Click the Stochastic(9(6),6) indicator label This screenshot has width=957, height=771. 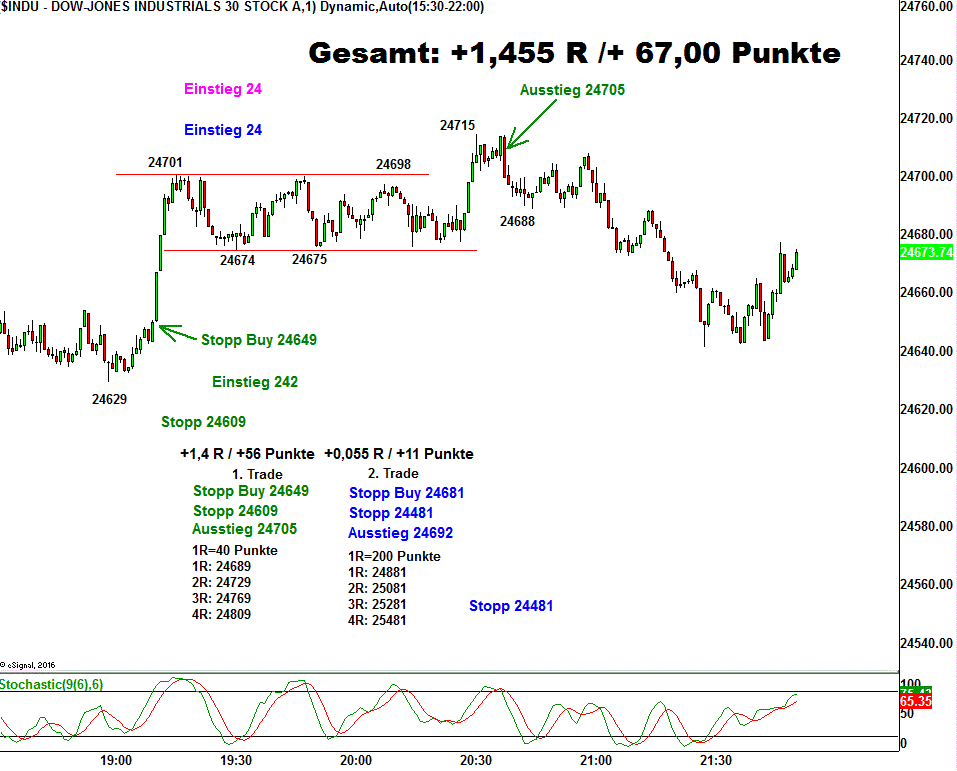click(52, 684)
